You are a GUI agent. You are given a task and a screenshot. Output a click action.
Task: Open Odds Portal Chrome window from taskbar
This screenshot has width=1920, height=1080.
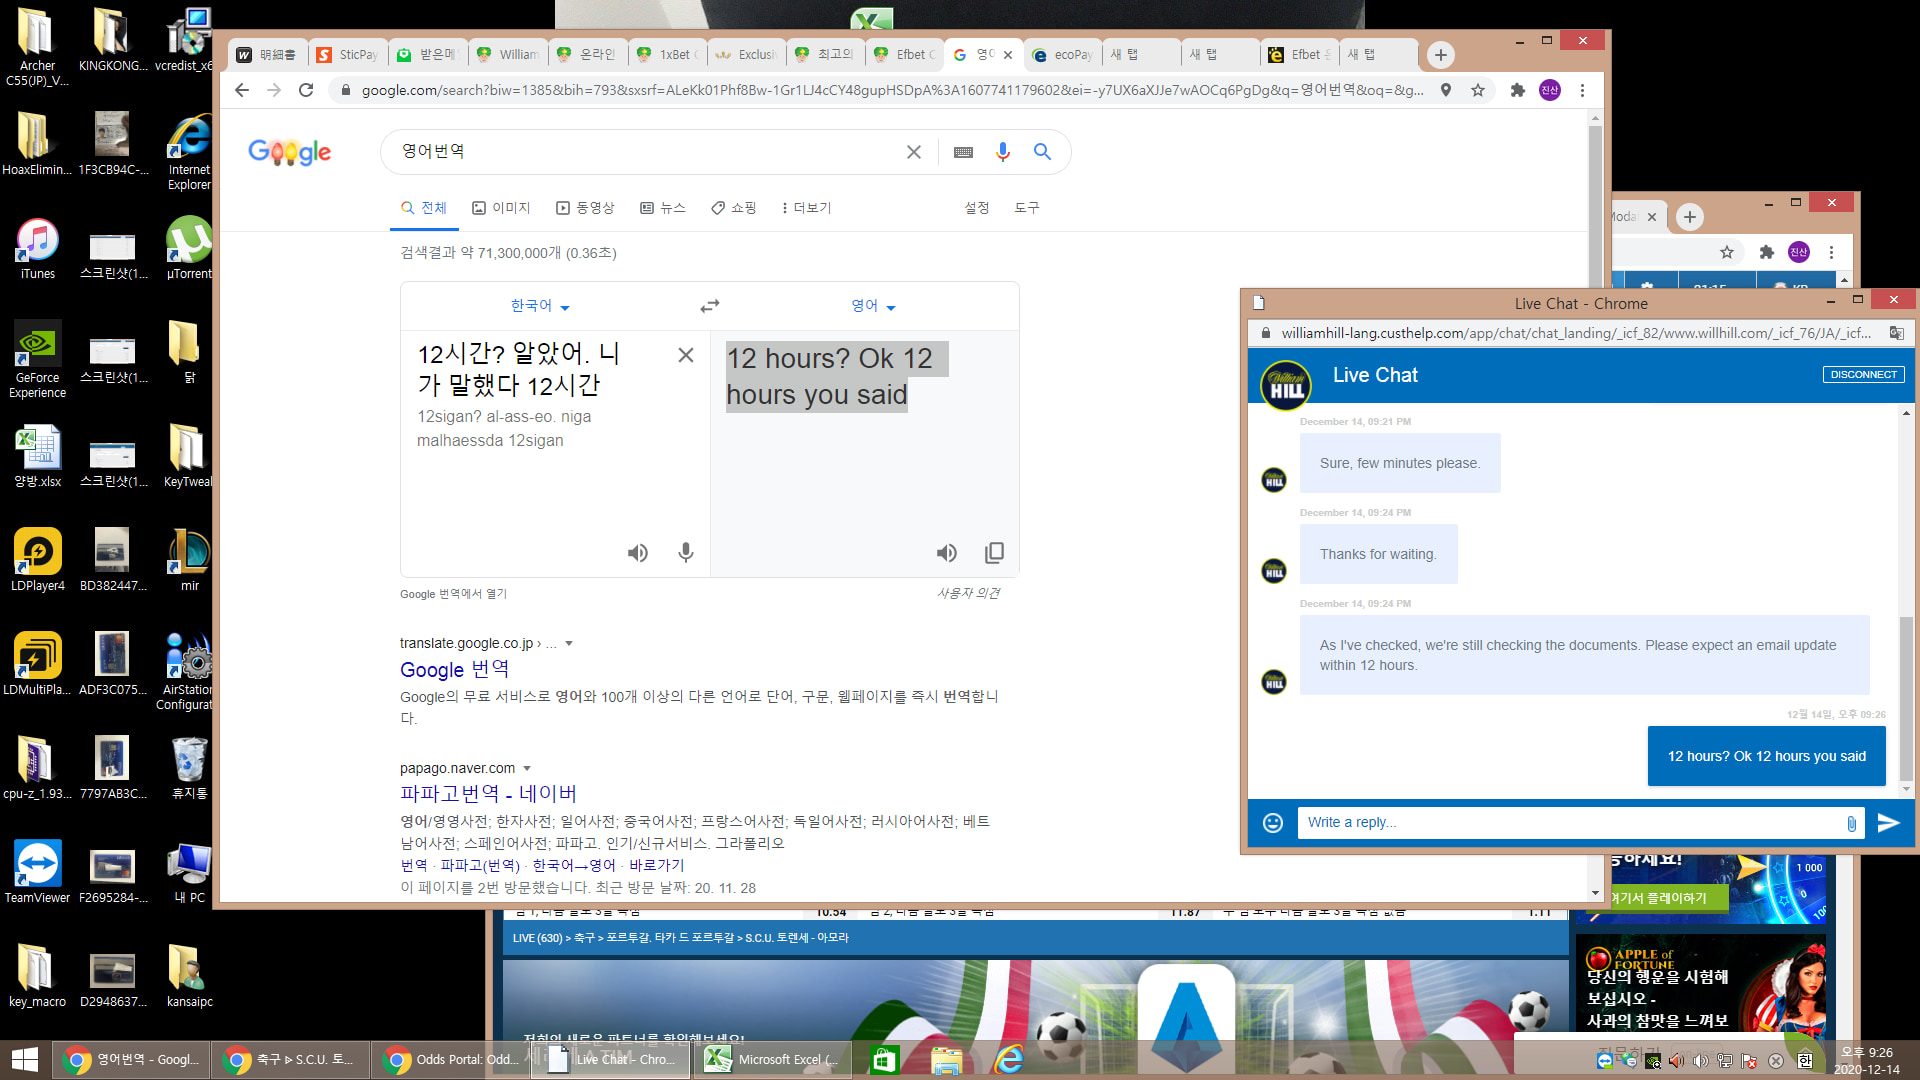point(451,1060)
